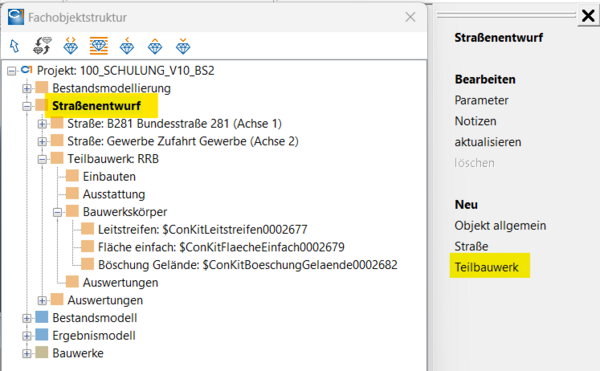Click the diamond icon with left chevron
Screen dimensions: 600x371
127,46
